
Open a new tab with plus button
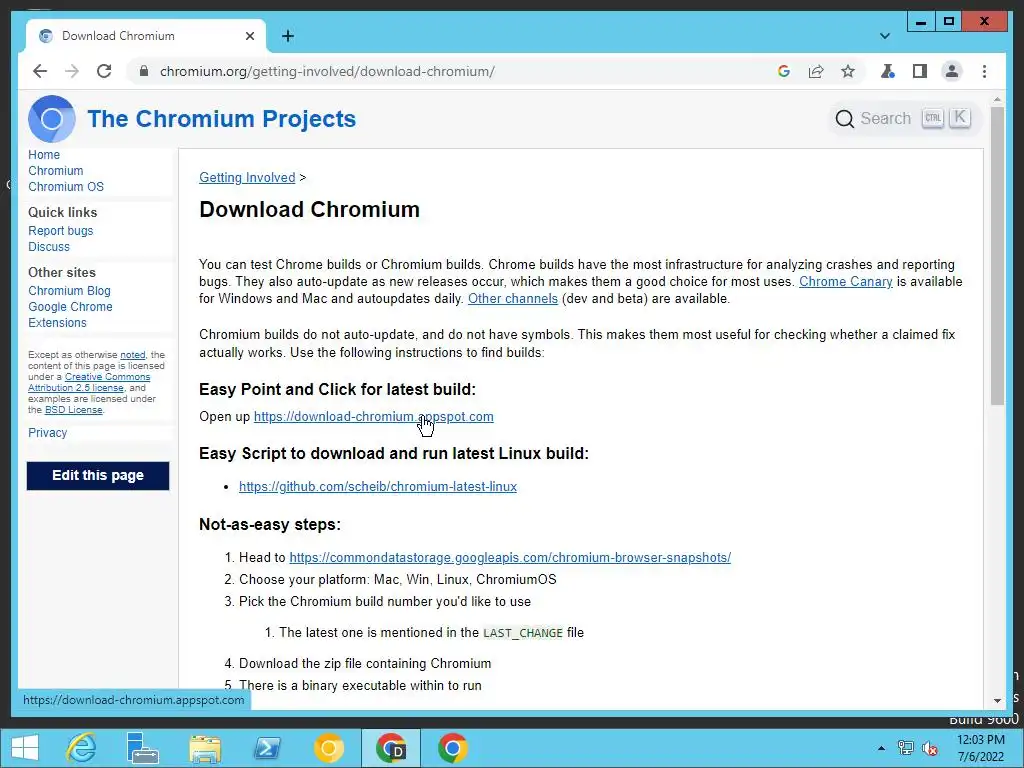[x=287, y=36]
